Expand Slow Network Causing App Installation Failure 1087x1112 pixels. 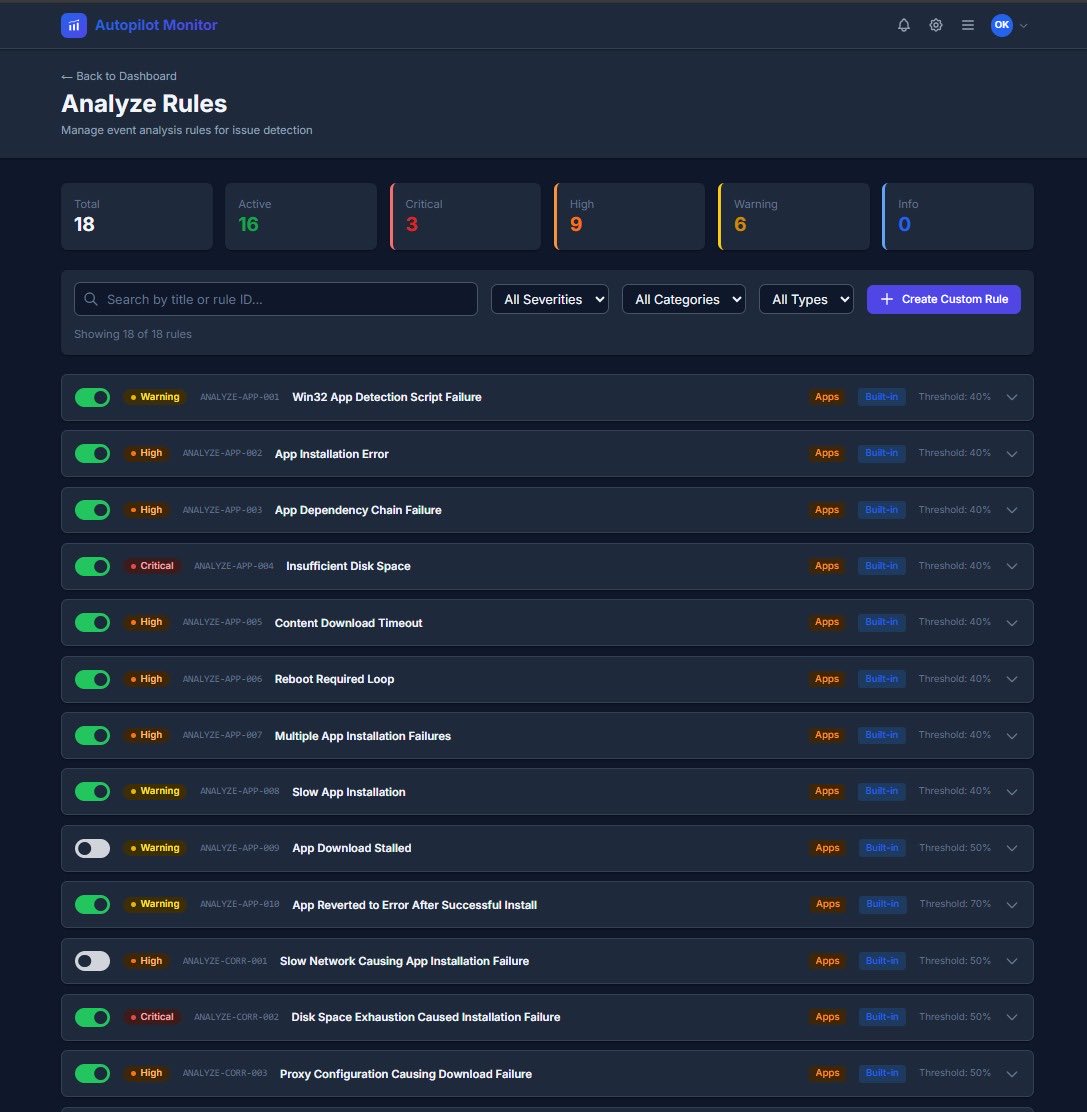1012,961
